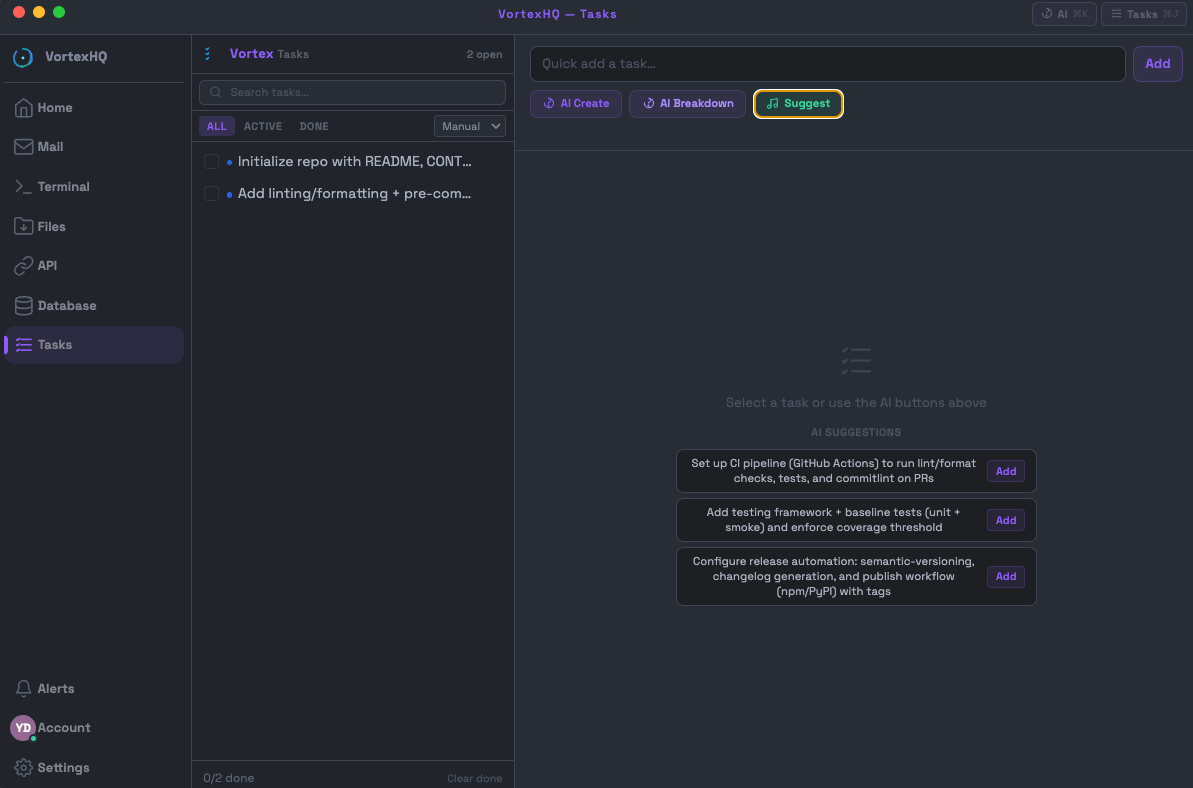Launch the Terminal prompt icon
1193x788 pixels.
pyautogui.click(x=23, y=187)
